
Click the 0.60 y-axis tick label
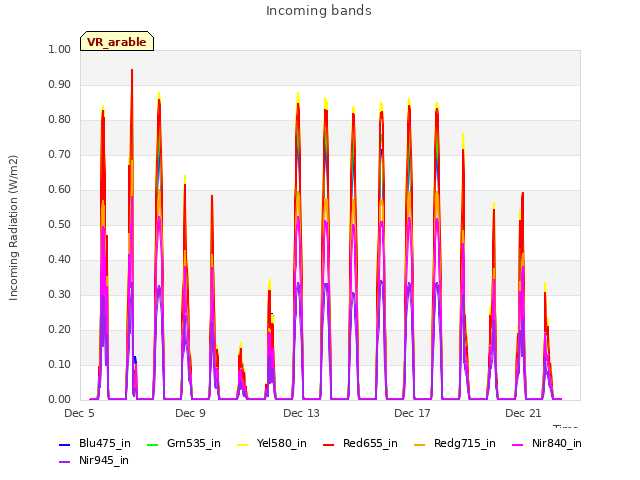(x=60, y=190)
